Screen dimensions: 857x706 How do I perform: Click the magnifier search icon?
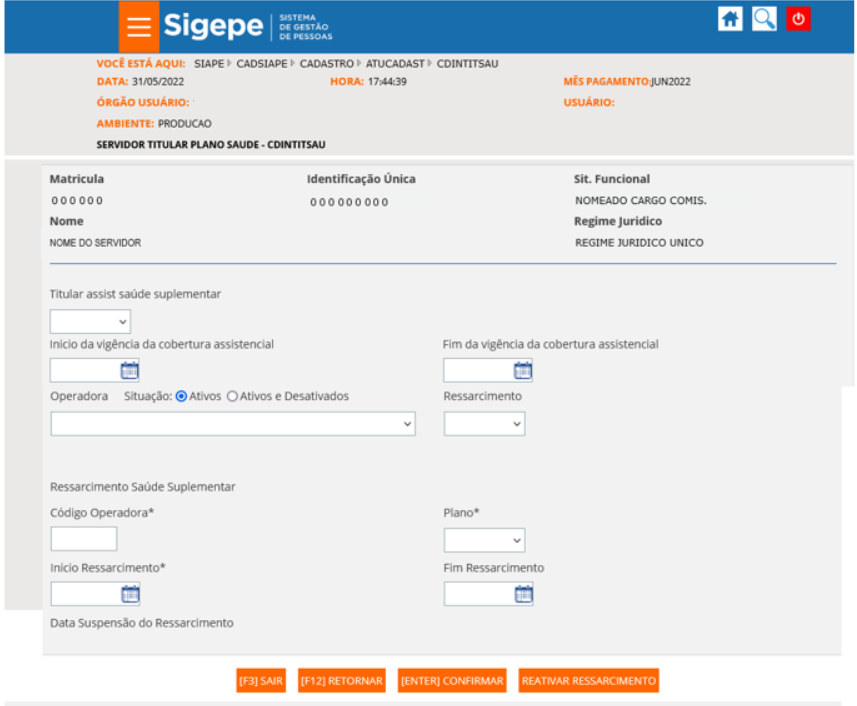(764, 19)
